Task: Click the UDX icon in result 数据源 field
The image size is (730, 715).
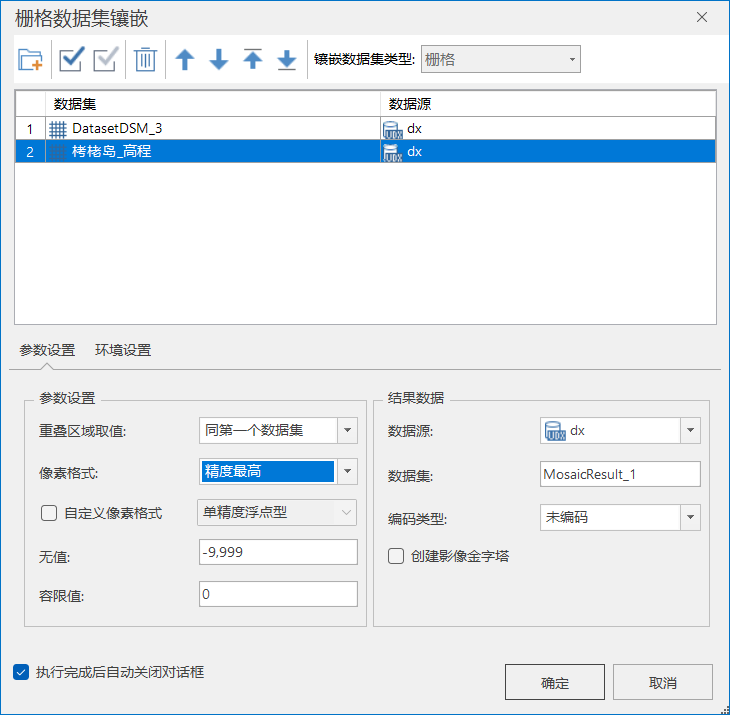Action: click(x=555, y=431)
